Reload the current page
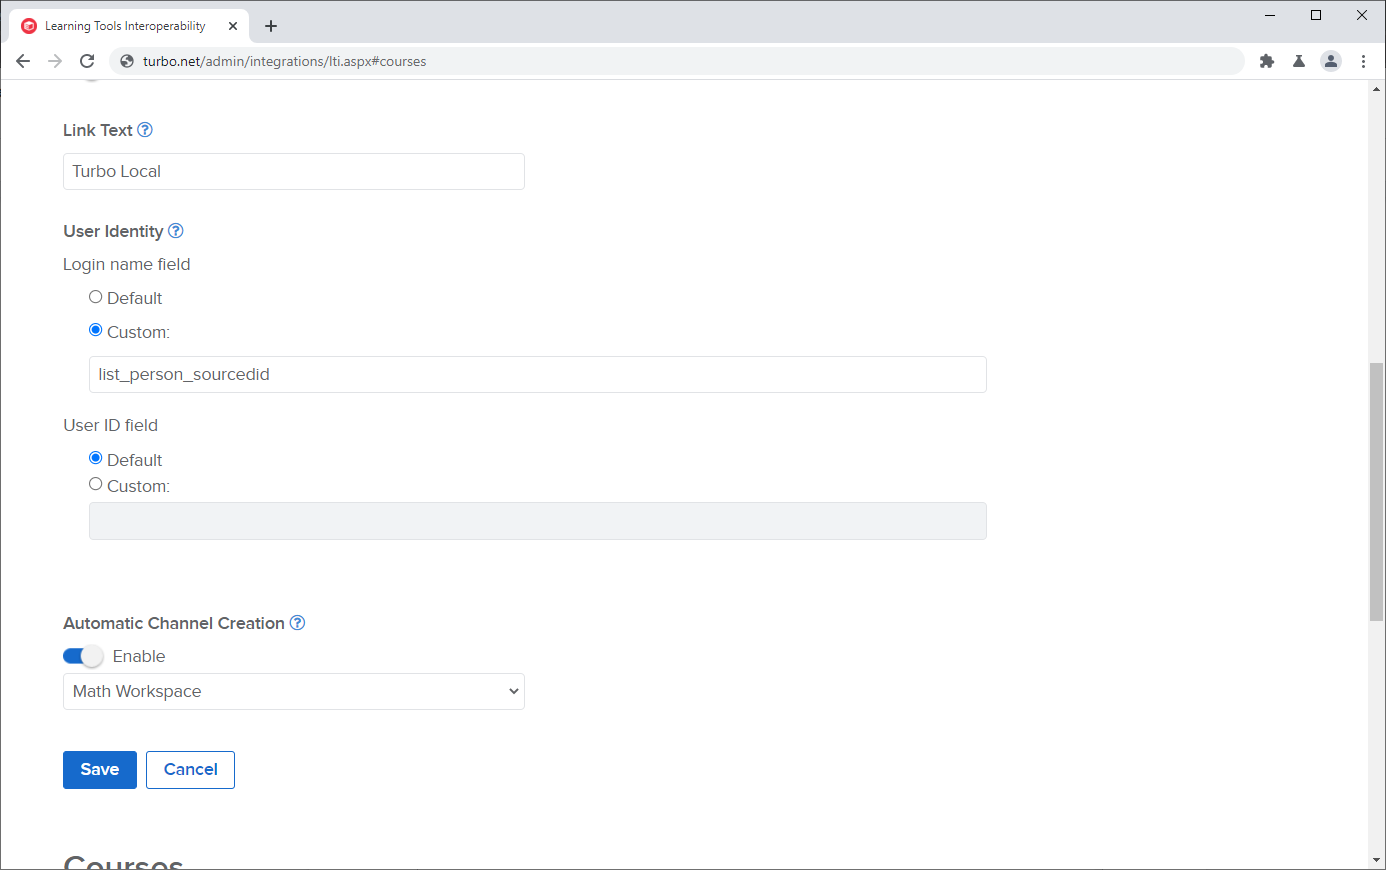 [x=87, y=61]
